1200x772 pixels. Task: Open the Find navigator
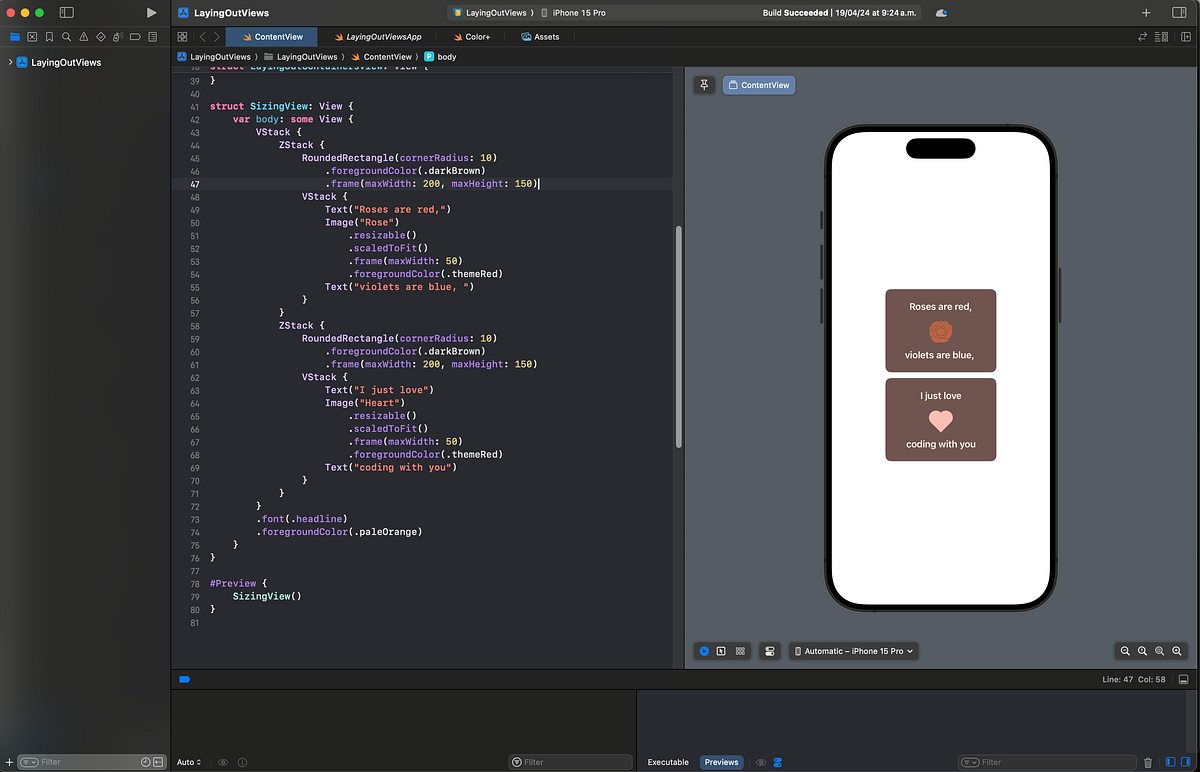coord(67,36)
